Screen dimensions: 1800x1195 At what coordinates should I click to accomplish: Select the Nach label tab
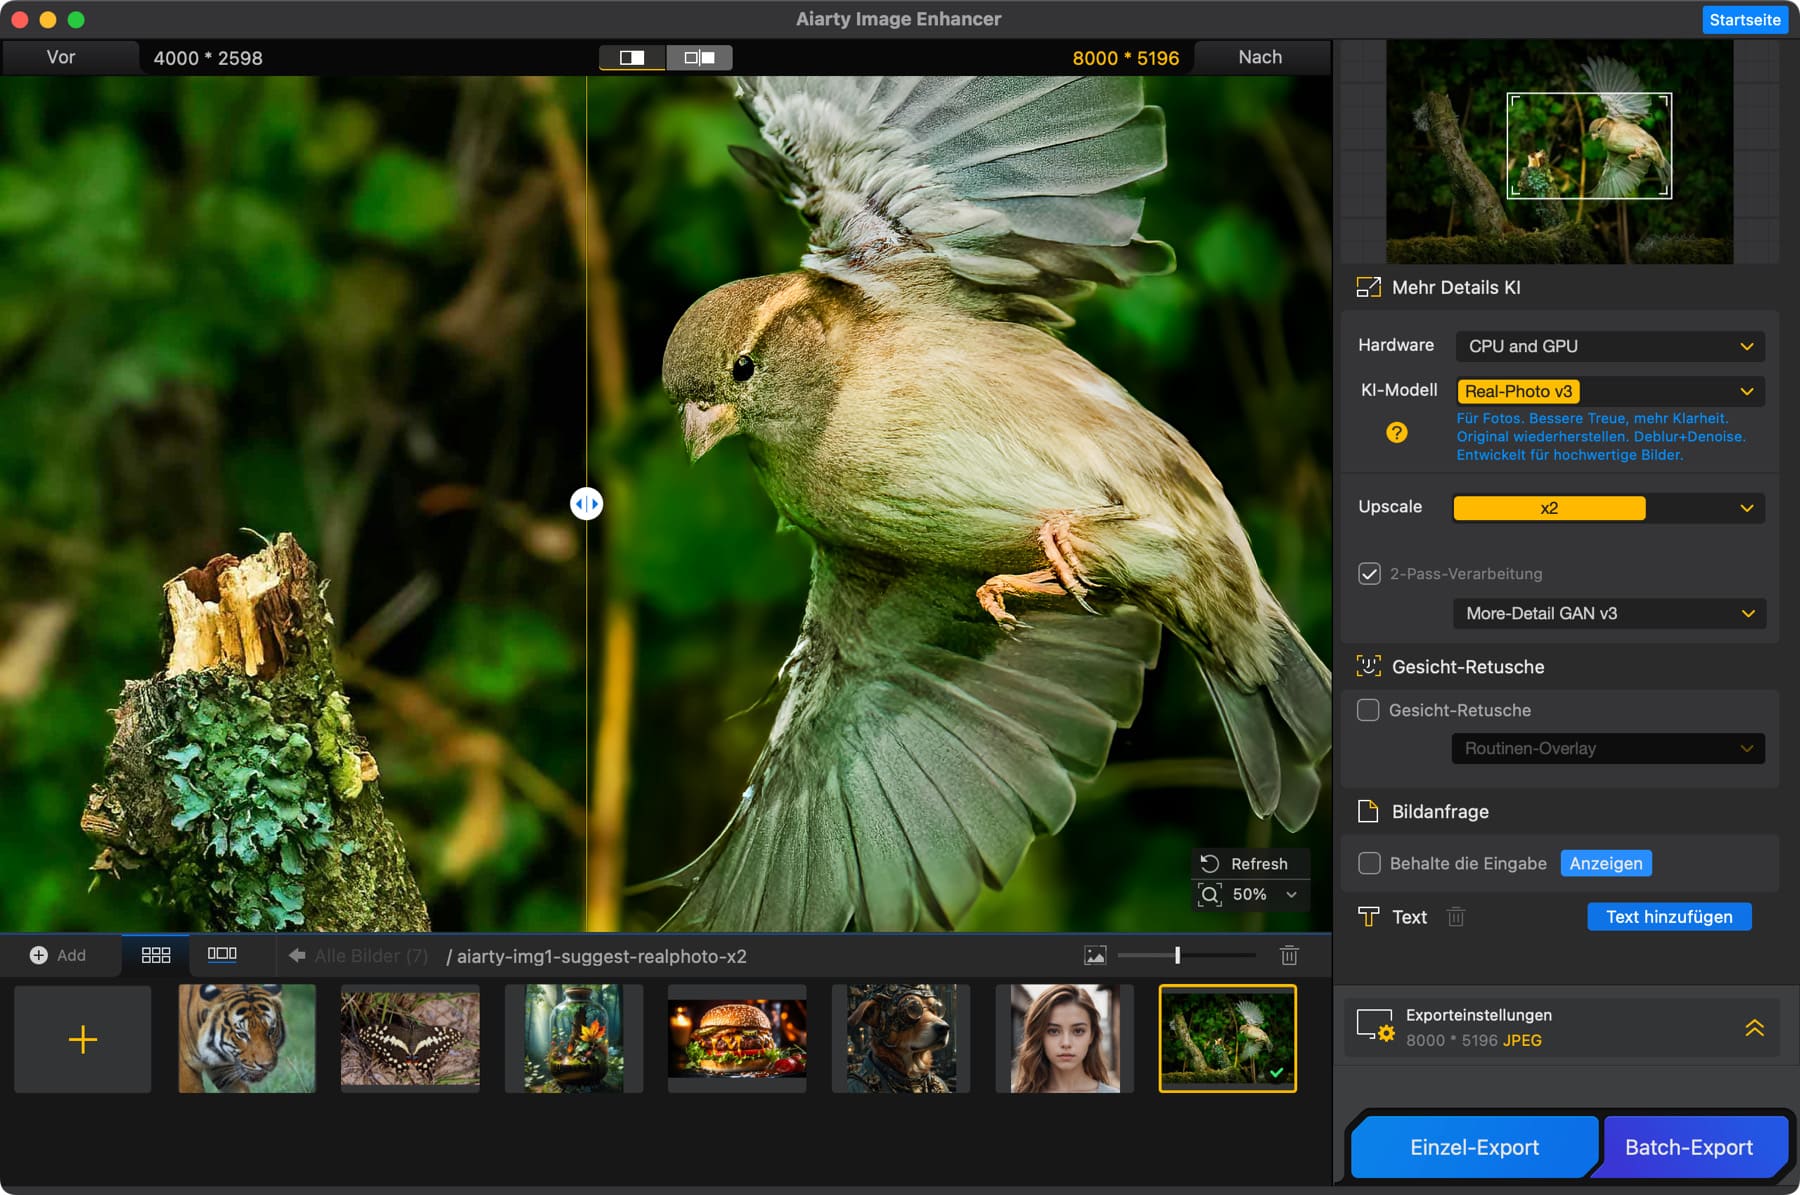coord(1259,57)
